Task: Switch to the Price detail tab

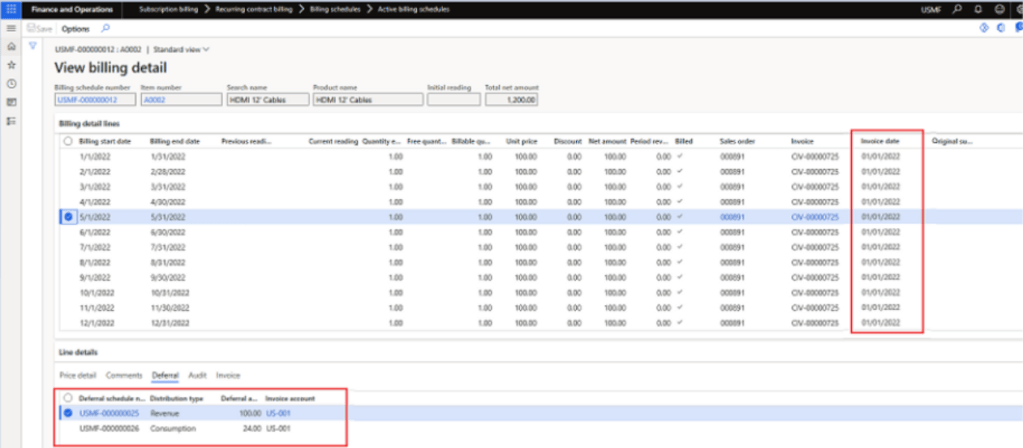Action: 78,375
